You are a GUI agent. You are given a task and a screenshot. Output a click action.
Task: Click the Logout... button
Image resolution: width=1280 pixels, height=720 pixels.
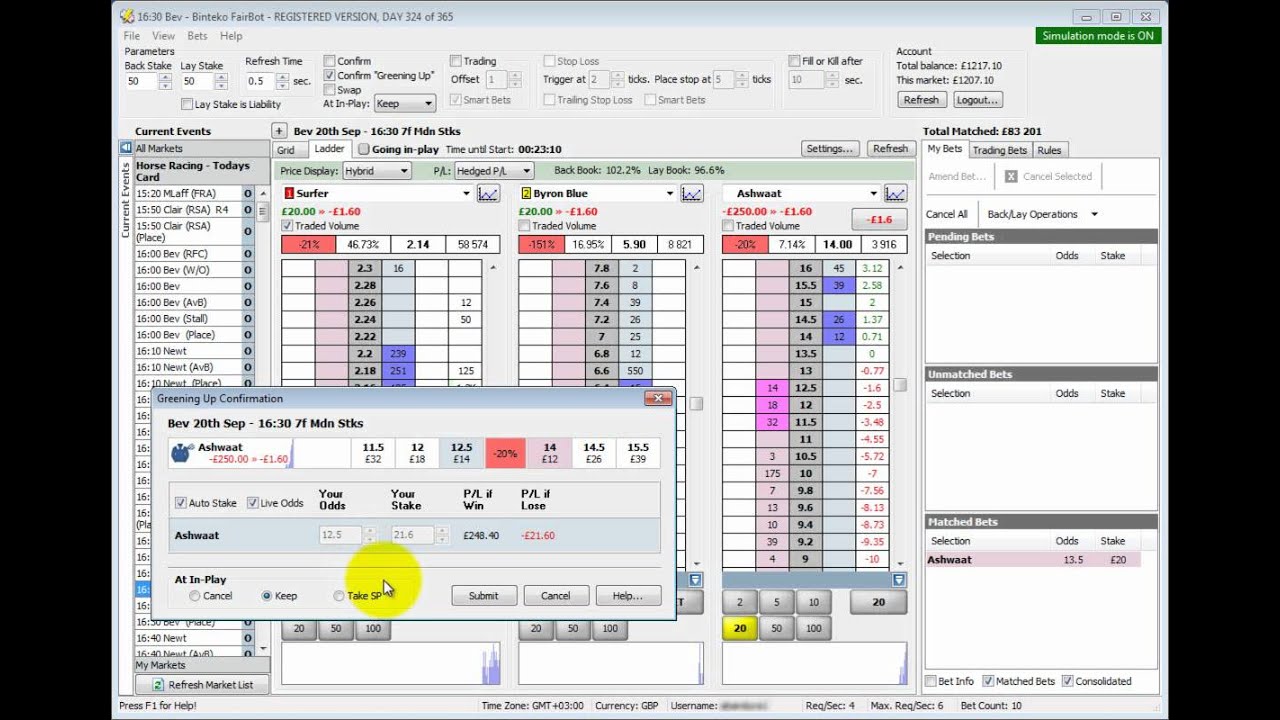click(976, 100)
